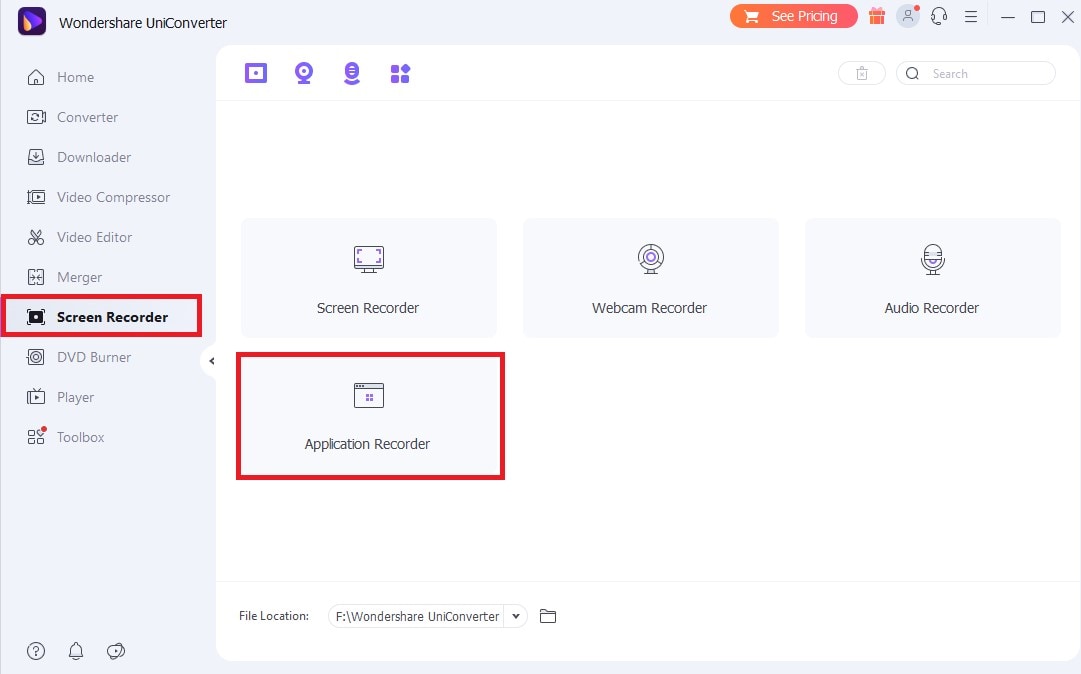This screenshot has height=674, width=1081.
Task: Open the hamburger main menu
Action: 971,17
